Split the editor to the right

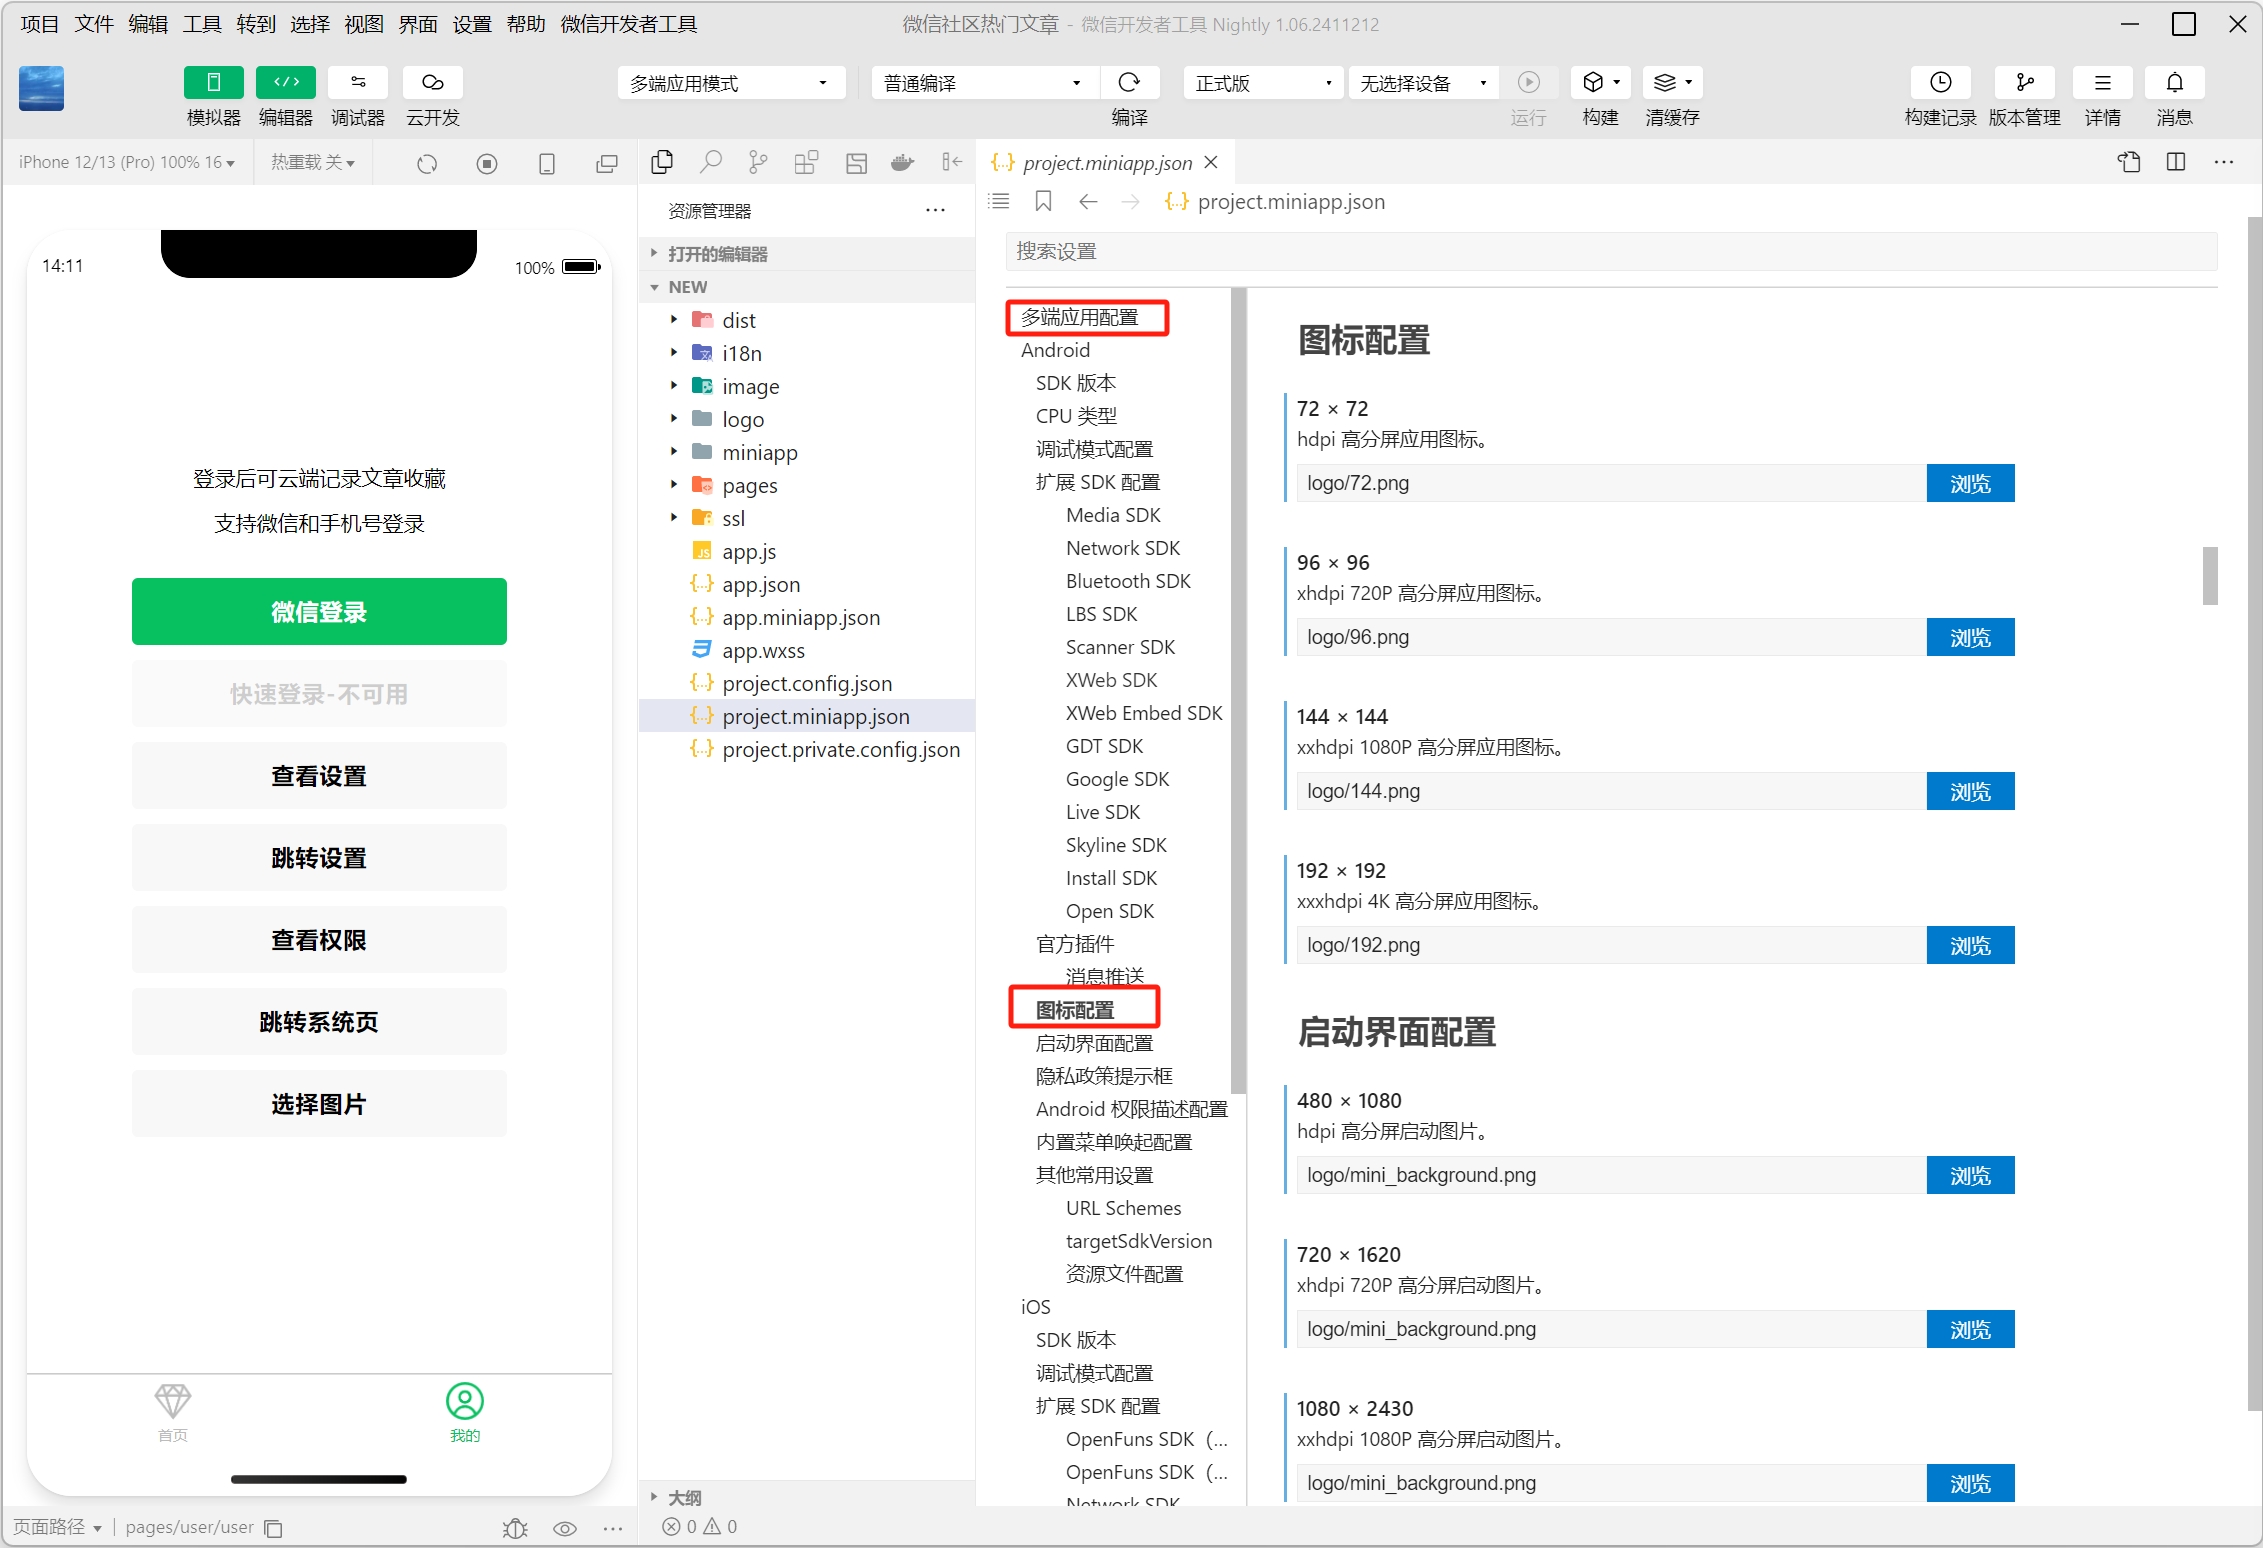pos(2176,162)
